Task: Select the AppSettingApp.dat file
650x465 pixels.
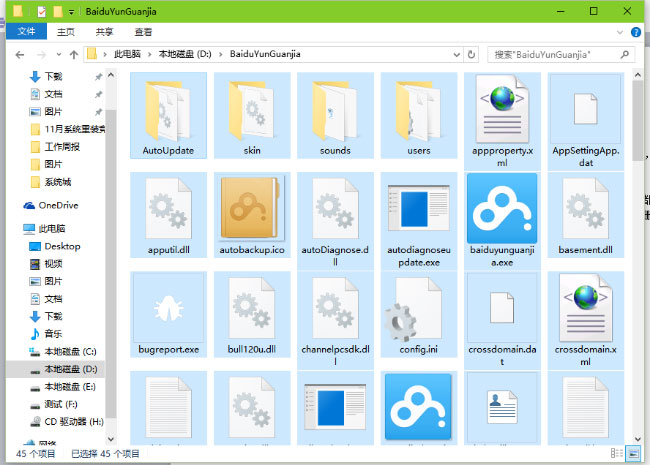Action: (x=585, y=121)
